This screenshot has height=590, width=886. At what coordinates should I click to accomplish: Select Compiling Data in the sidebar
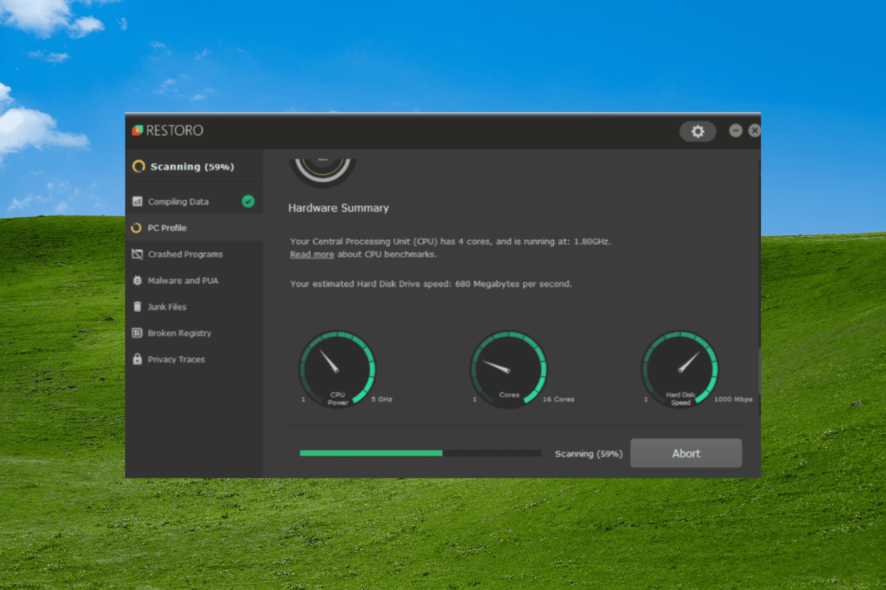pyautogui.click(x=194, y=201)
